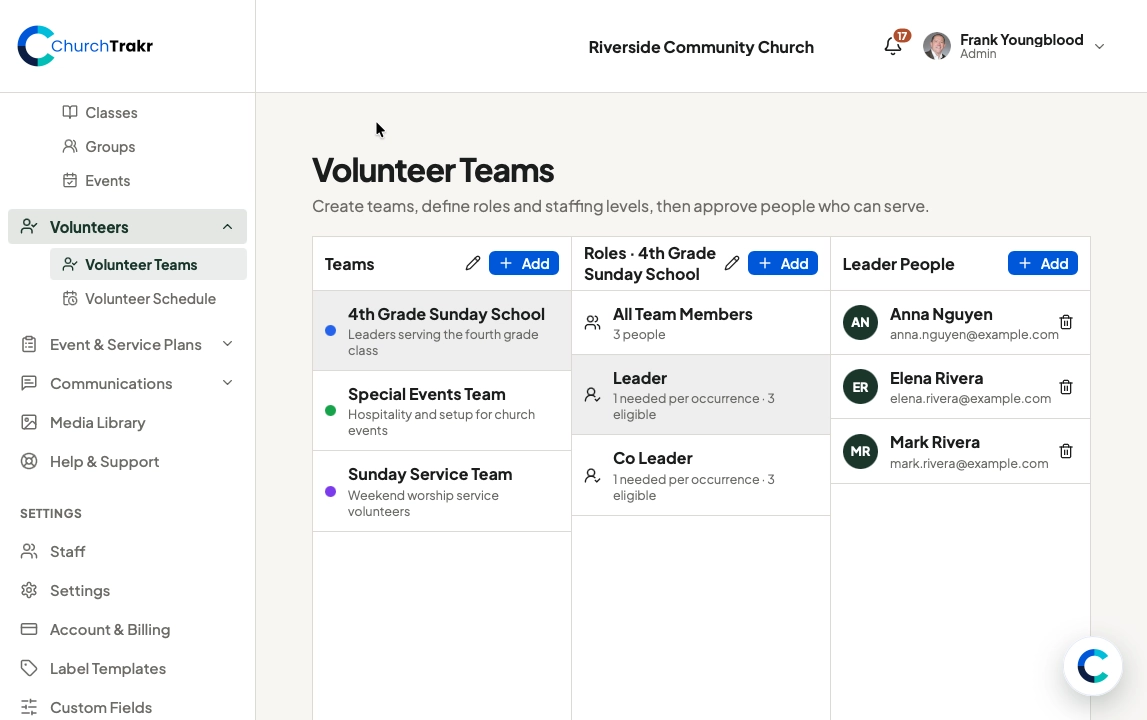Click the Media Library image icon
1147x720 pixels.
pos(29,422)
